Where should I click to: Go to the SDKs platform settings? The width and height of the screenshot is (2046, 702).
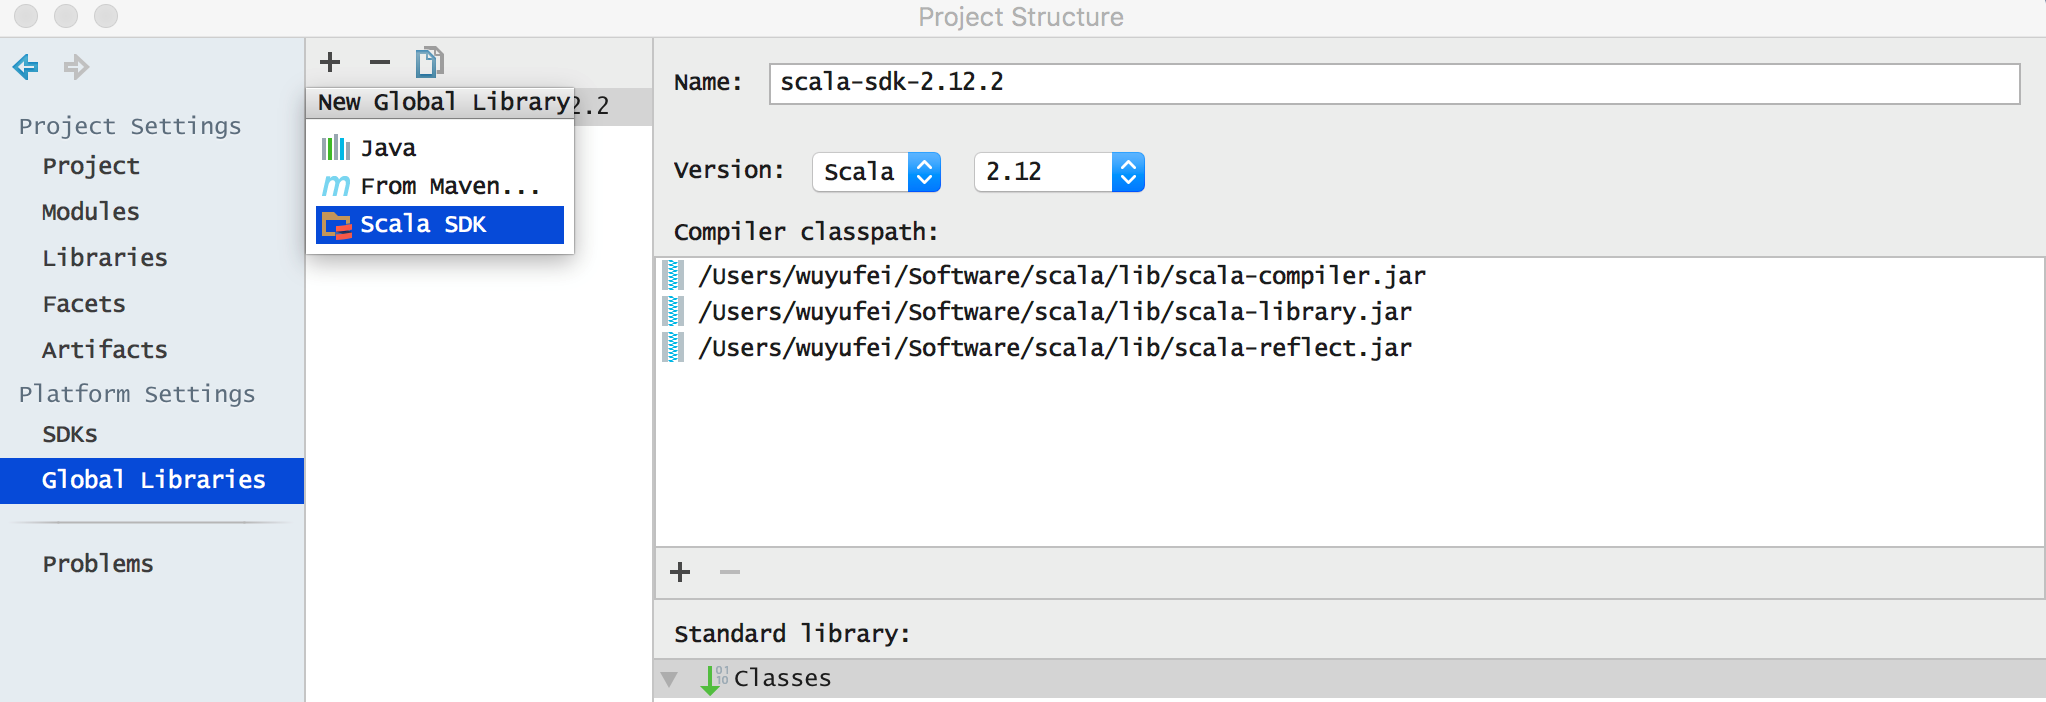(x=70, y=434)
